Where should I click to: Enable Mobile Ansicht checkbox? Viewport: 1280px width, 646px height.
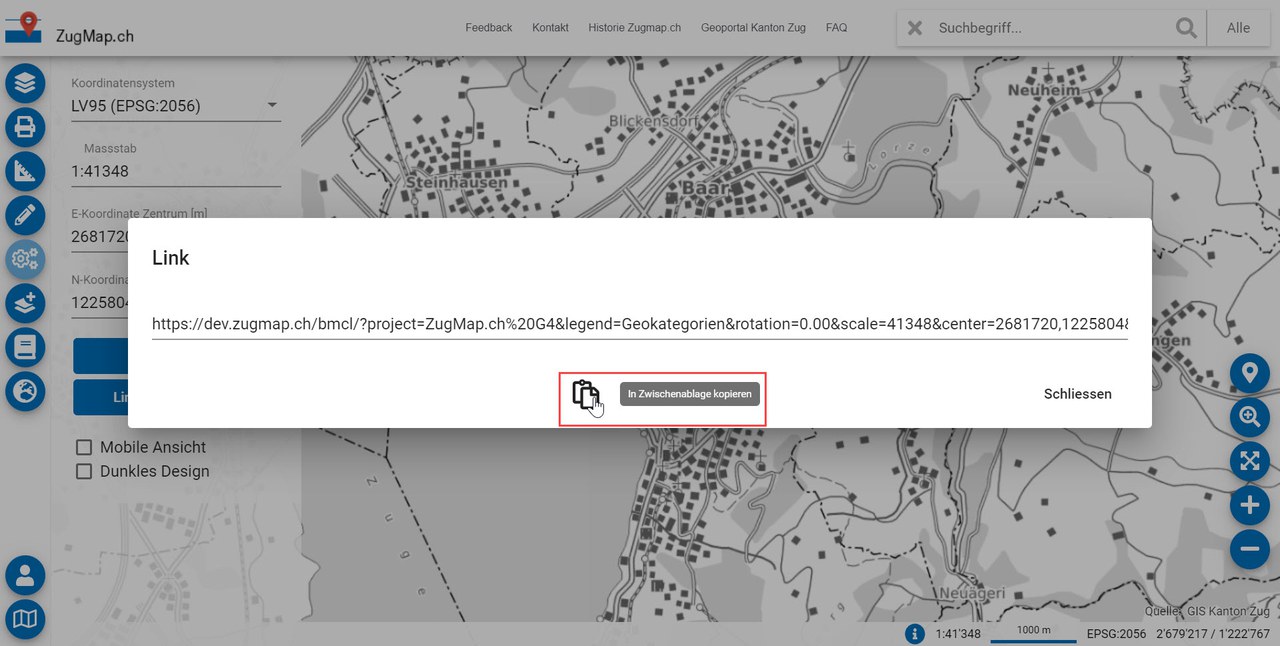click(84, 447)
